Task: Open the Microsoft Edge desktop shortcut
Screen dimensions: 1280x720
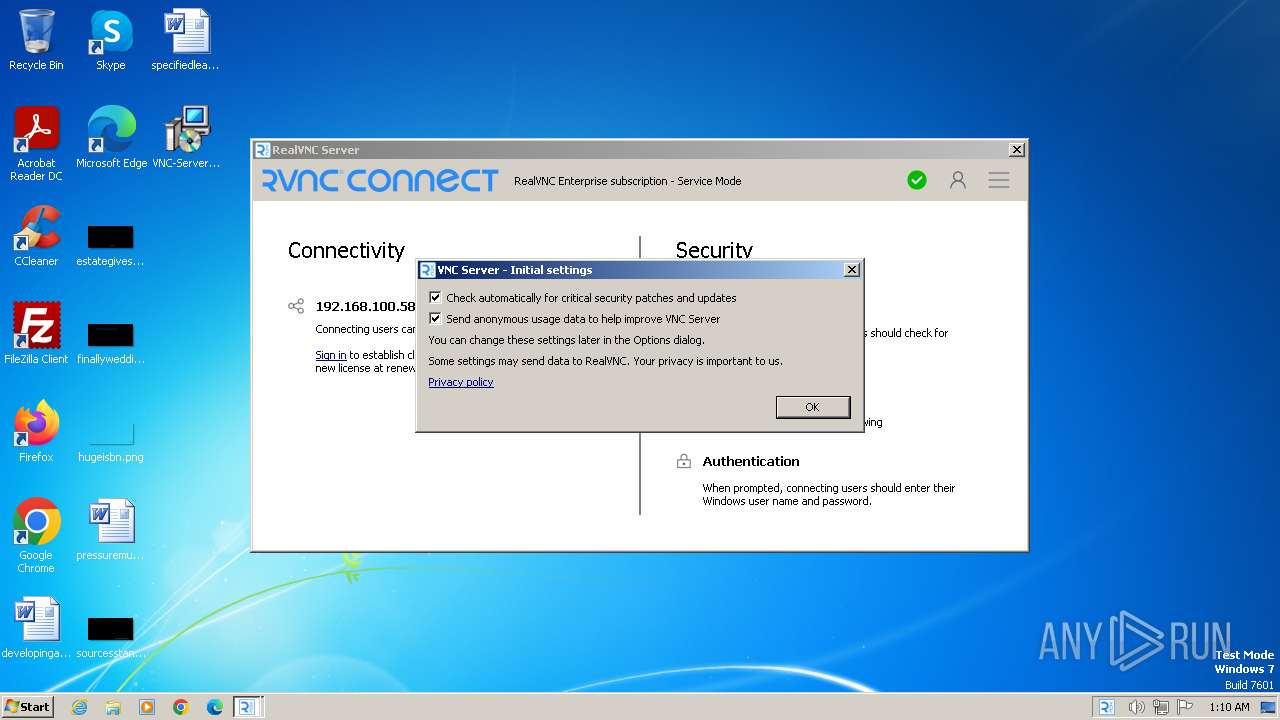Action: tap(111, 138)
